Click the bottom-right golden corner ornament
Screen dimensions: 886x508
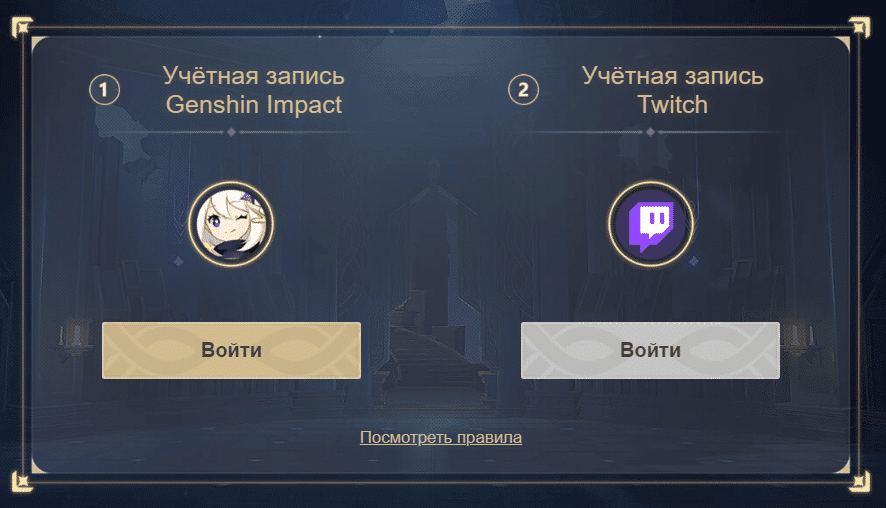859,482
